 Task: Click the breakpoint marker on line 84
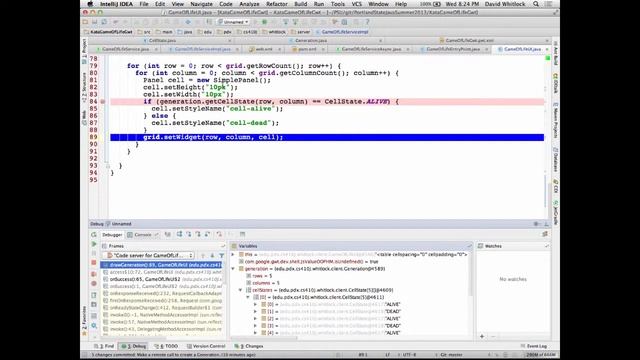pyautogui.click(x=103, y=102)
